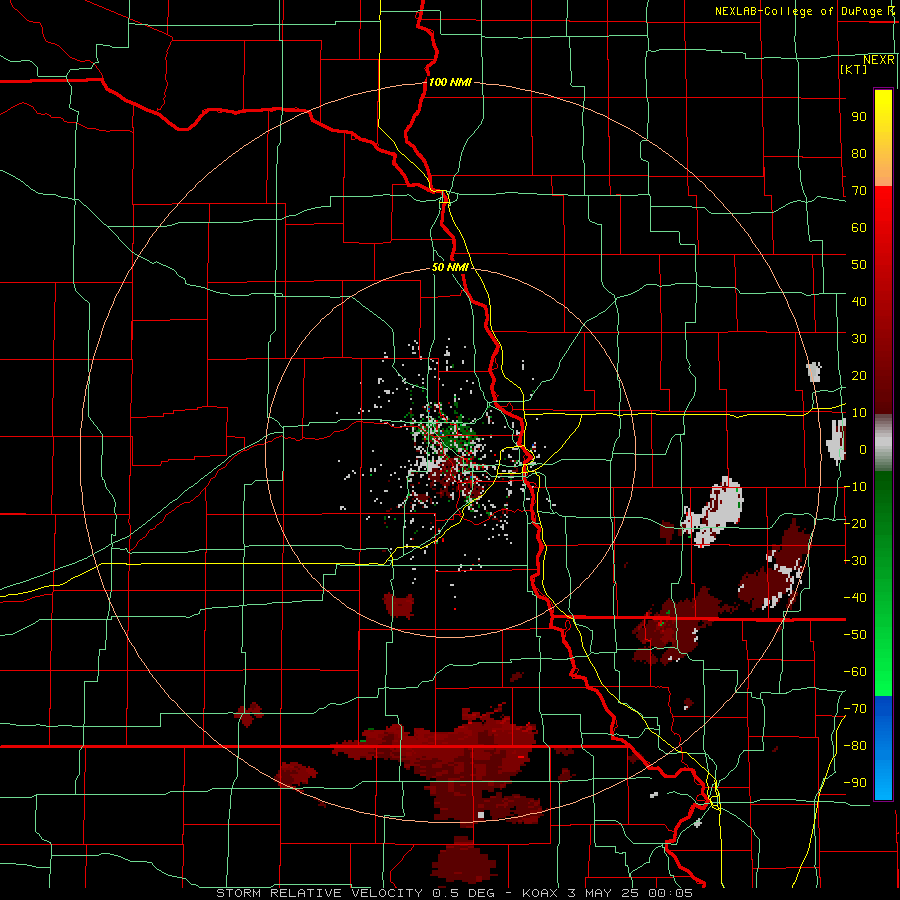
Task: Click the -20 value on the velocity scale
Action: tap(855, 523)
